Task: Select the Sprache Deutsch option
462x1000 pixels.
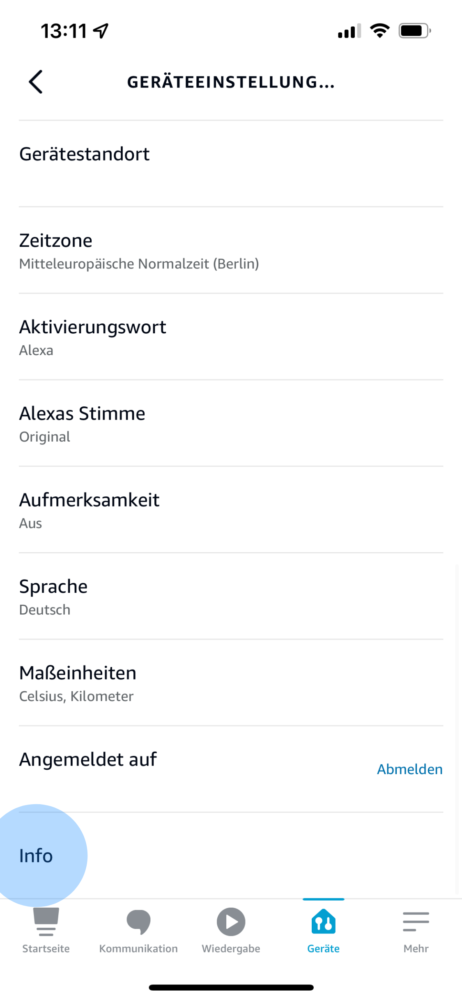Action: 231,596
